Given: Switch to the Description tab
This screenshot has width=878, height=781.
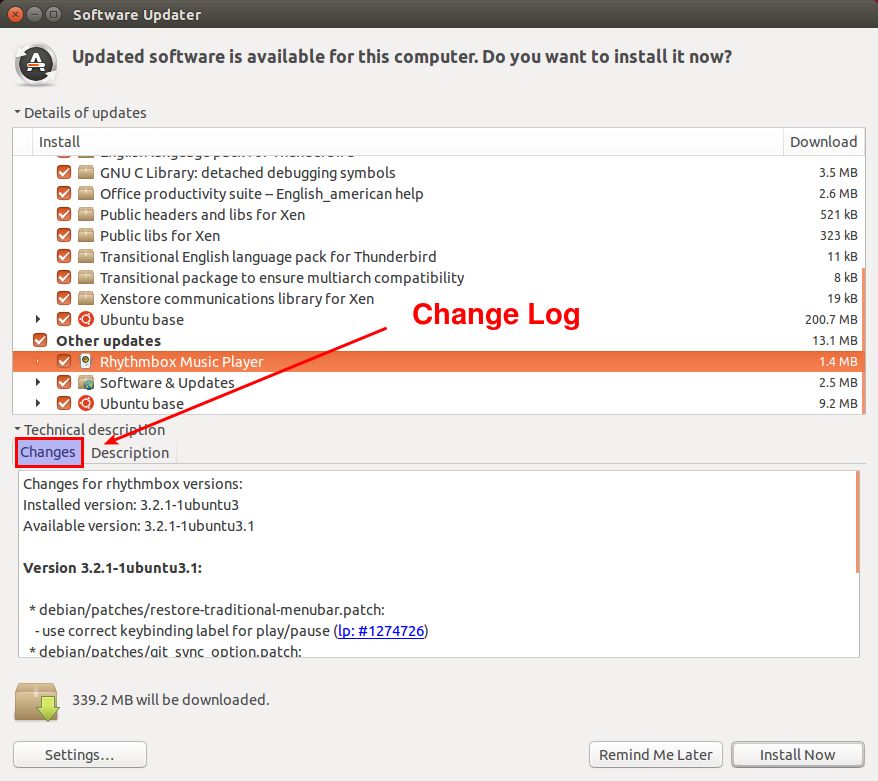Looking at the screenshot, I should pos(130,453).
